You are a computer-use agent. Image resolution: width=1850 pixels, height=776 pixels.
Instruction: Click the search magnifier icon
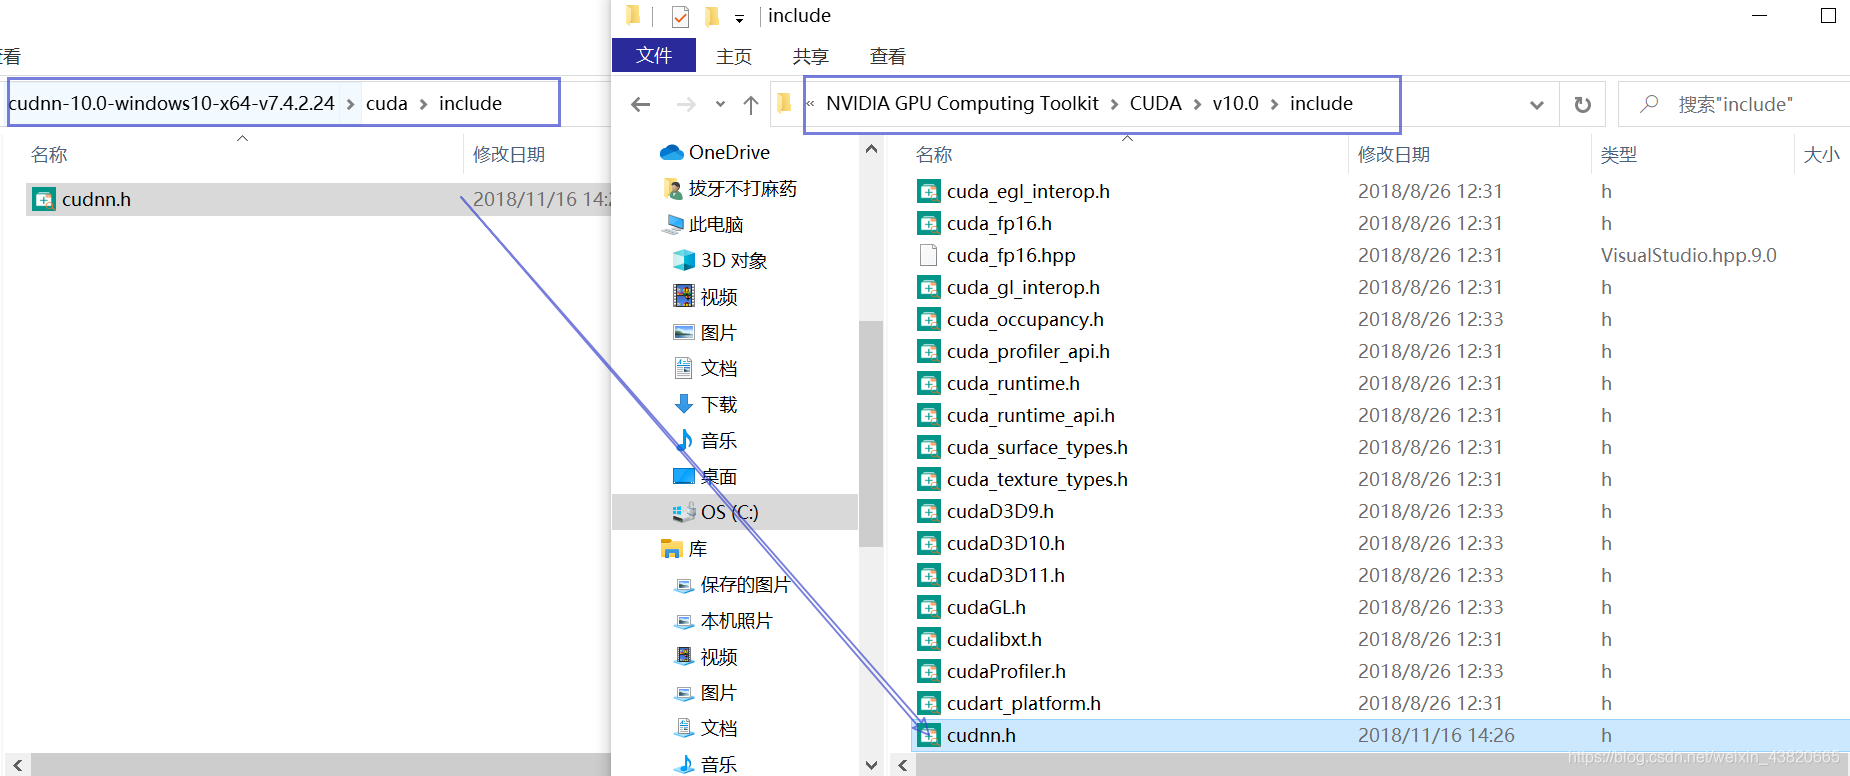click(1649, 103)
